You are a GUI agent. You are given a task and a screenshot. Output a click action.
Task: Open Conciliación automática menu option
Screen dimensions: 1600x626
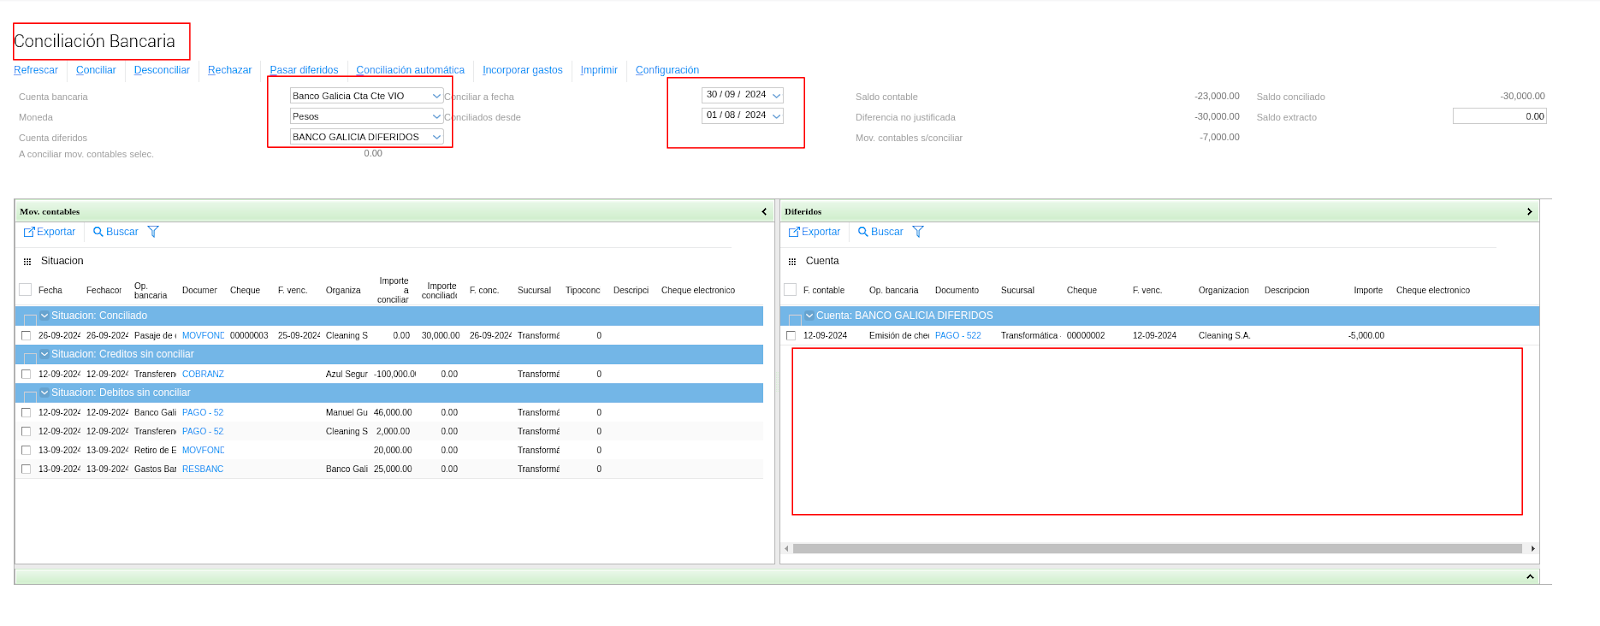[410, 70]
